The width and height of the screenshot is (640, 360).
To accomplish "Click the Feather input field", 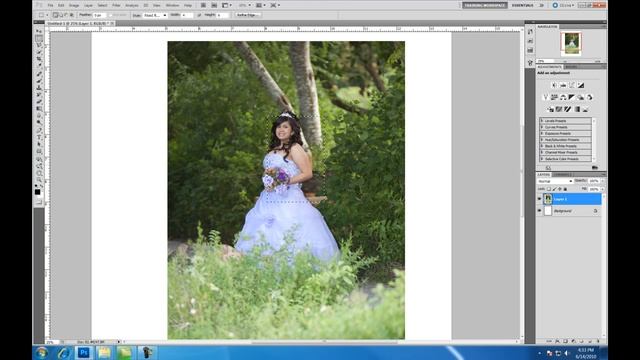I will (99, 15).
